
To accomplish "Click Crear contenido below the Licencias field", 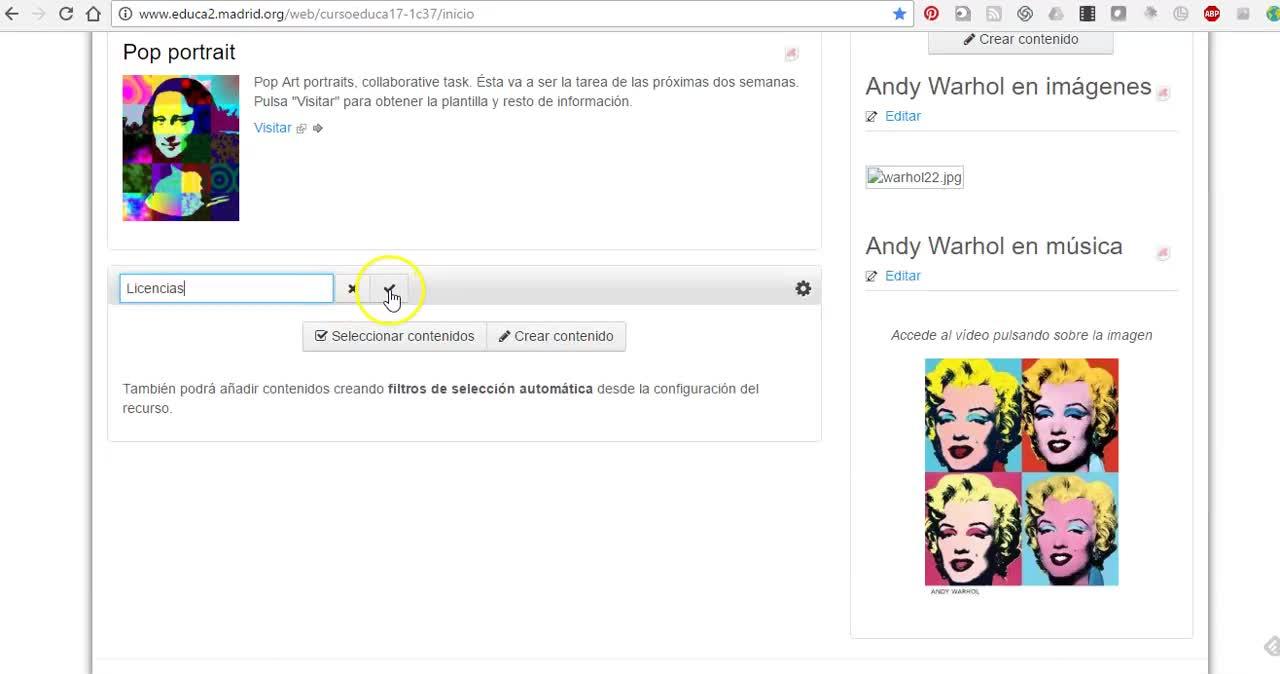I will (x=556, y=336).
